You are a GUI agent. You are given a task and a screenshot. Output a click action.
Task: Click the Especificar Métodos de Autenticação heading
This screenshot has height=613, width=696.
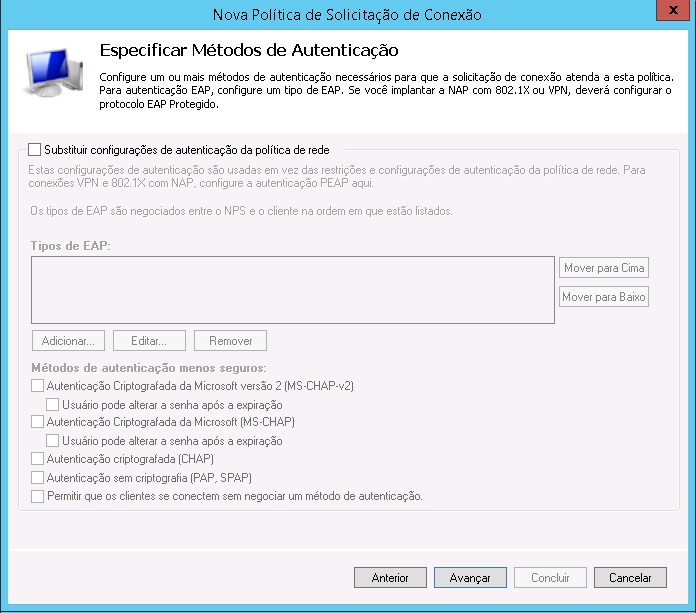pyautogui.click(x=249, y=50)
